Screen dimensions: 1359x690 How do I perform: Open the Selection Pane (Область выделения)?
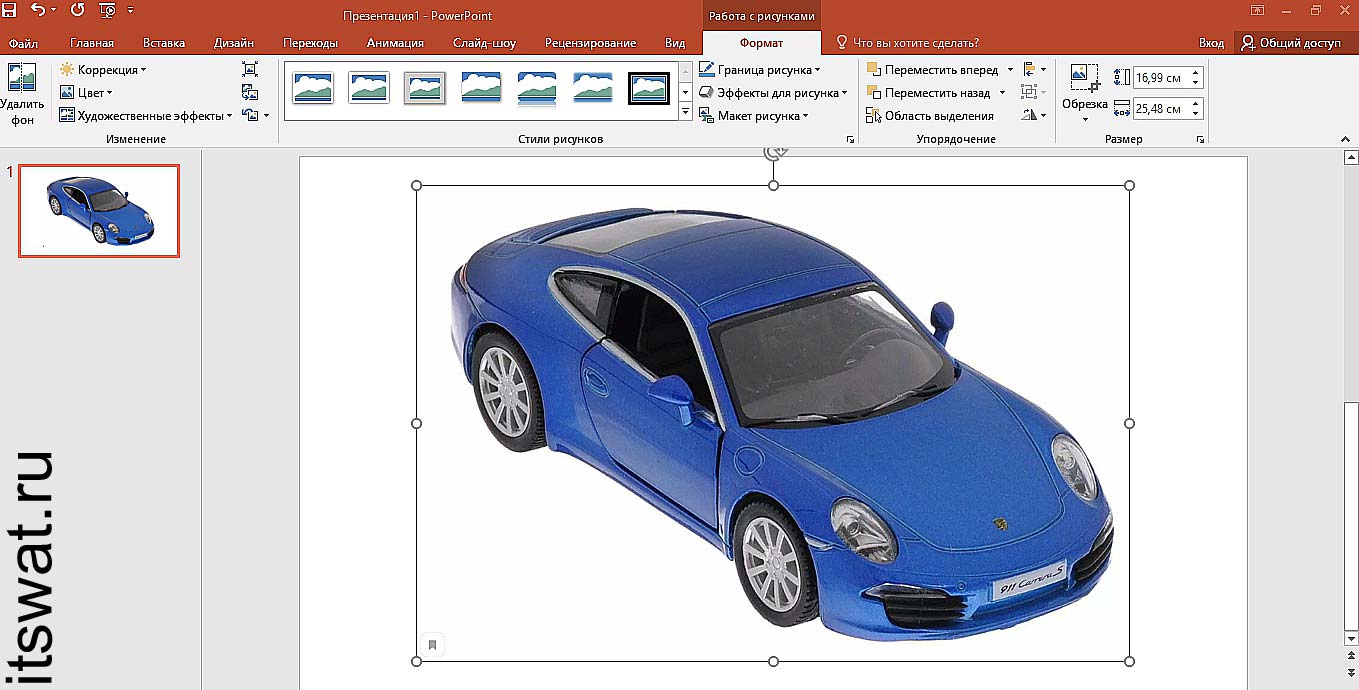930,116
